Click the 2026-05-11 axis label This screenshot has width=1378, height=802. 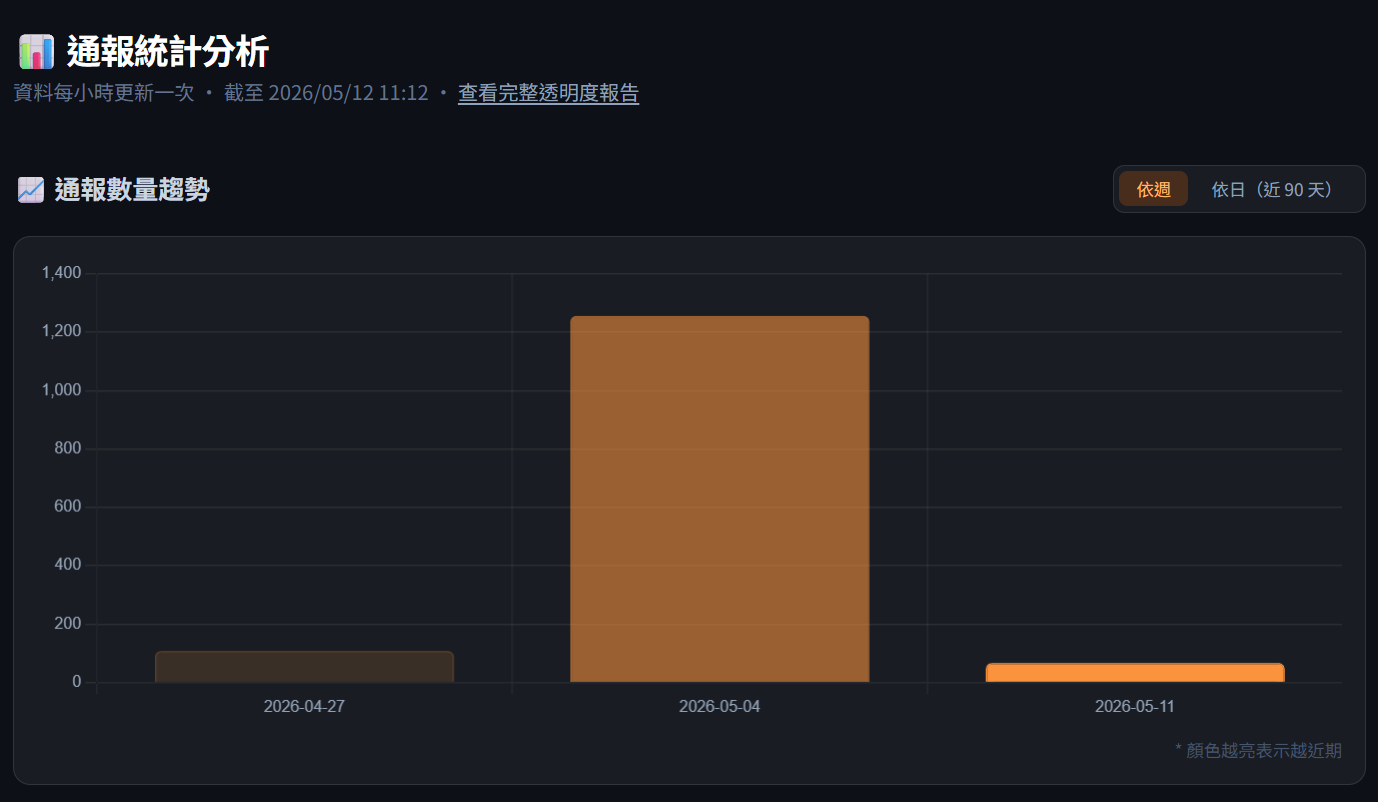pos(1135,706)
